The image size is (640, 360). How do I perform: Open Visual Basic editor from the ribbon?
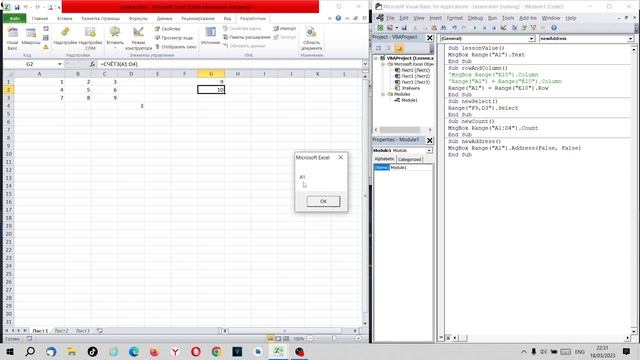point(12,38)
